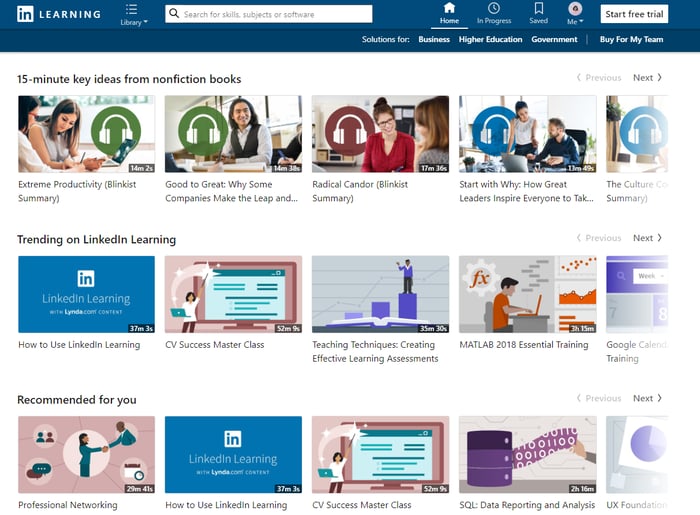Click the Trending on LinkedIn Learning heading
700x515 pixels.
pos(96,240)
